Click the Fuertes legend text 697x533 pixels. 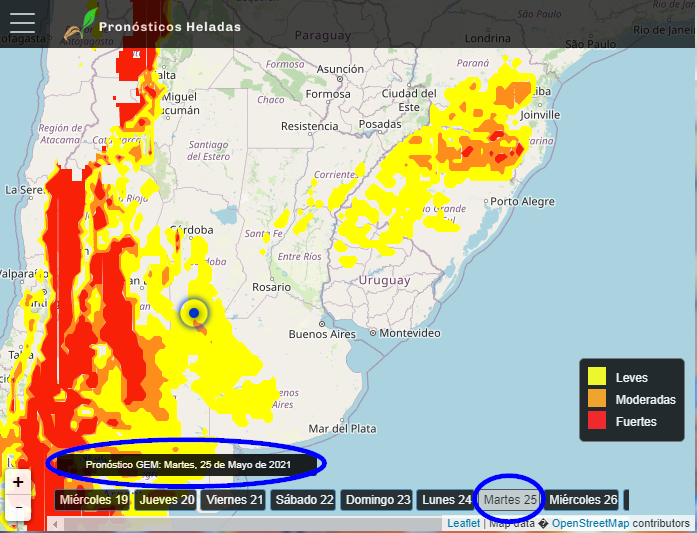tap(636, 421)
